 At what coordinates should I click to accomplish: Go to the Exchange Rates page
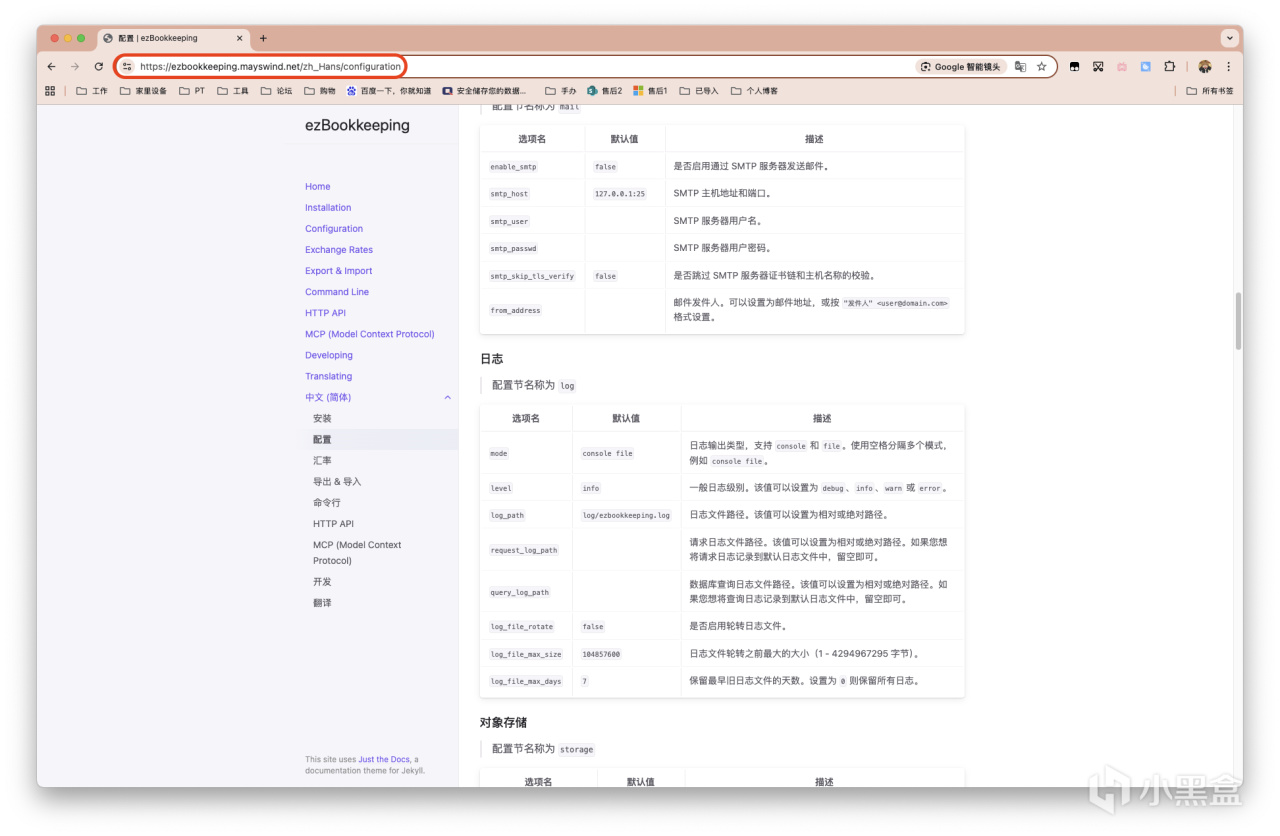[339, 250]
